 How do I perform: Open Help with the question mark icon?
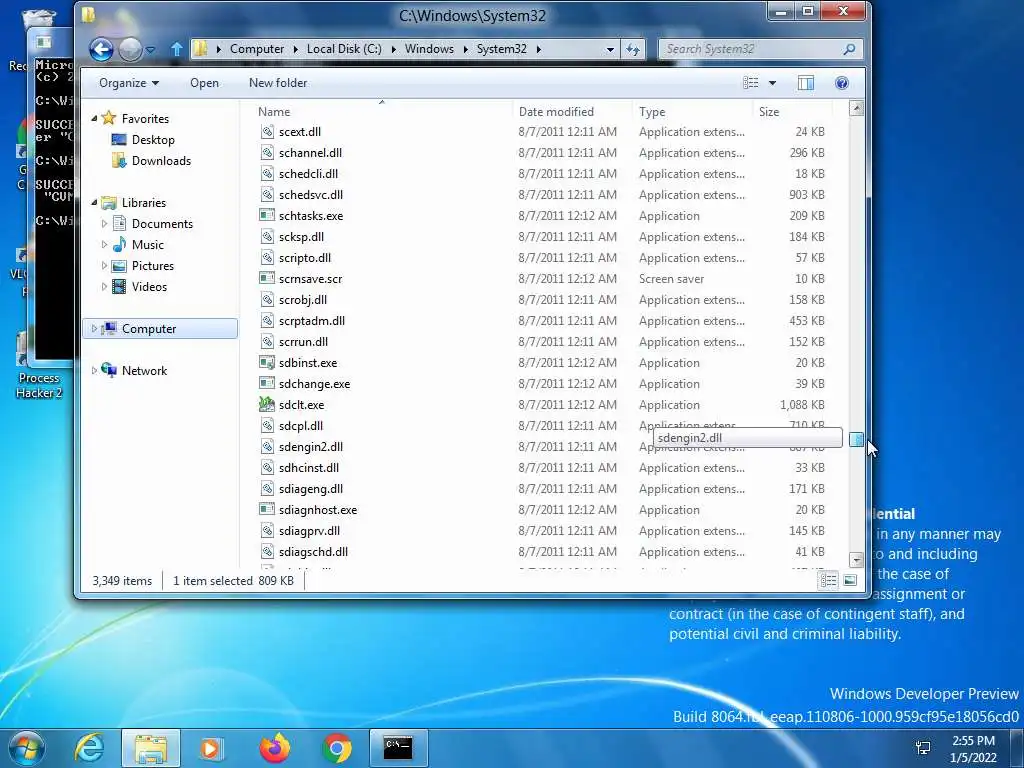click(842, 83)
